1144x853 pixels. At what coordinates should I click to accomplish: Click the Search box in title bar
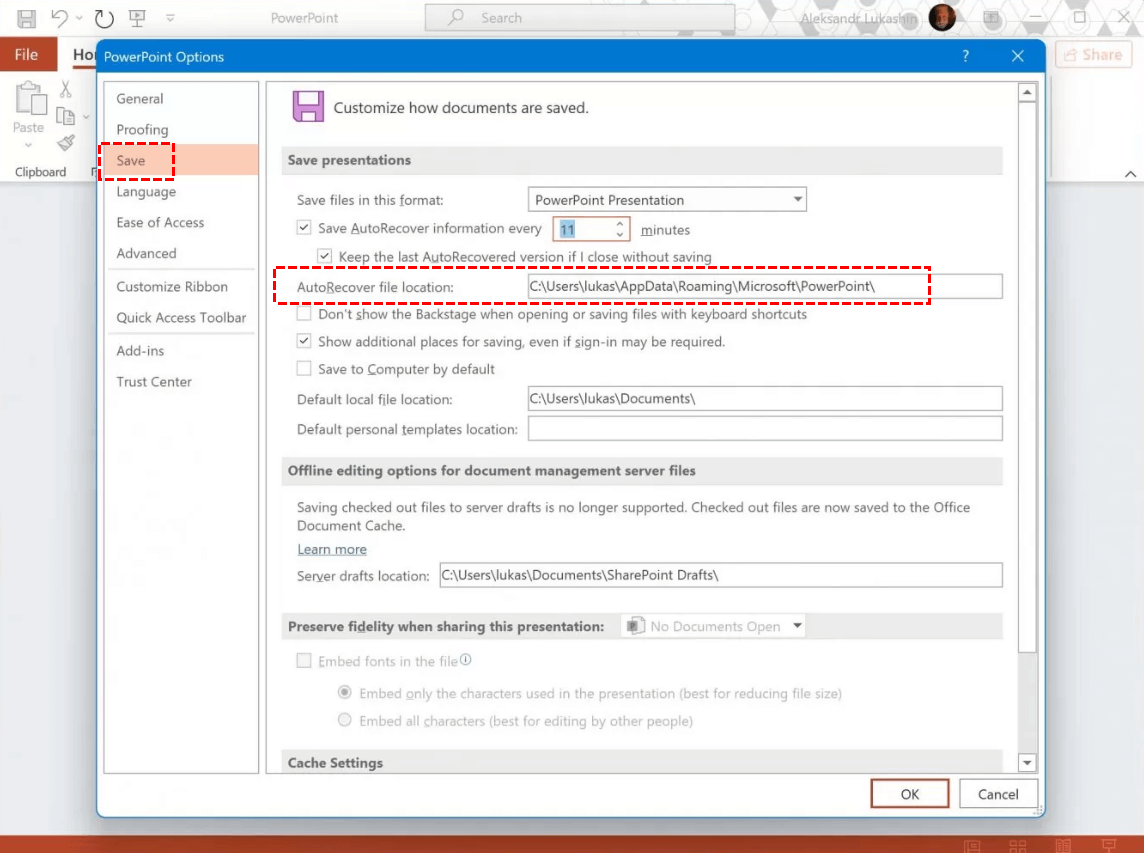pos(580,18)
